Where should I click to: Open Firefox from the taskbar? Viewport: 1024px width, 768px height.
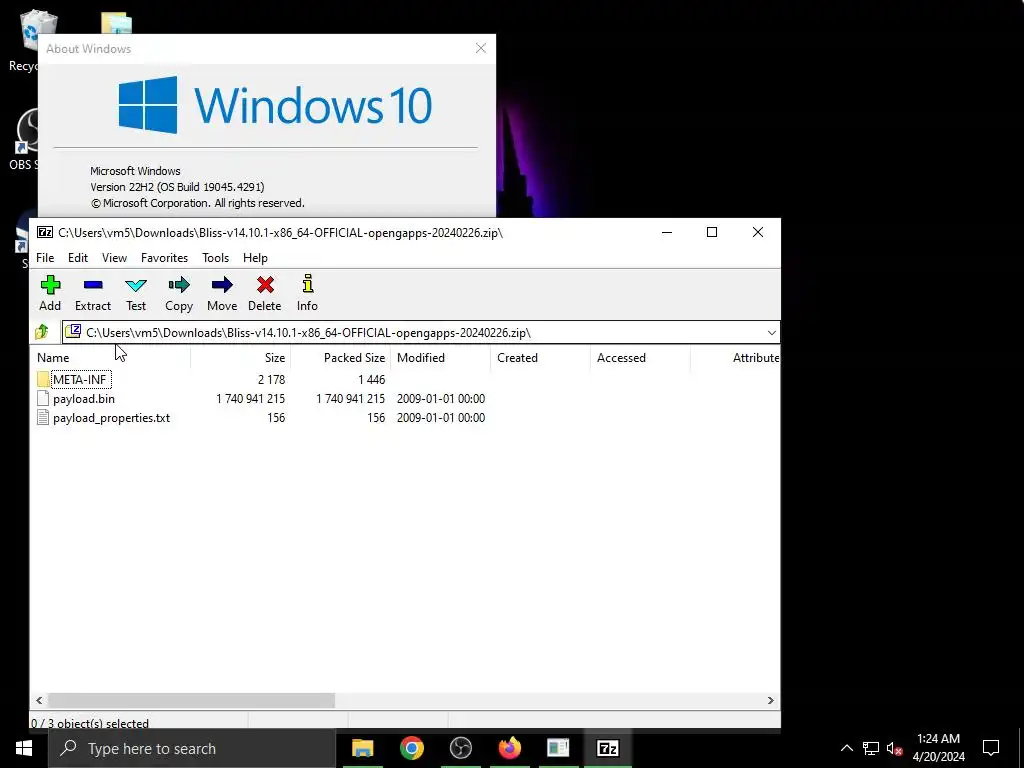[509, 748]
